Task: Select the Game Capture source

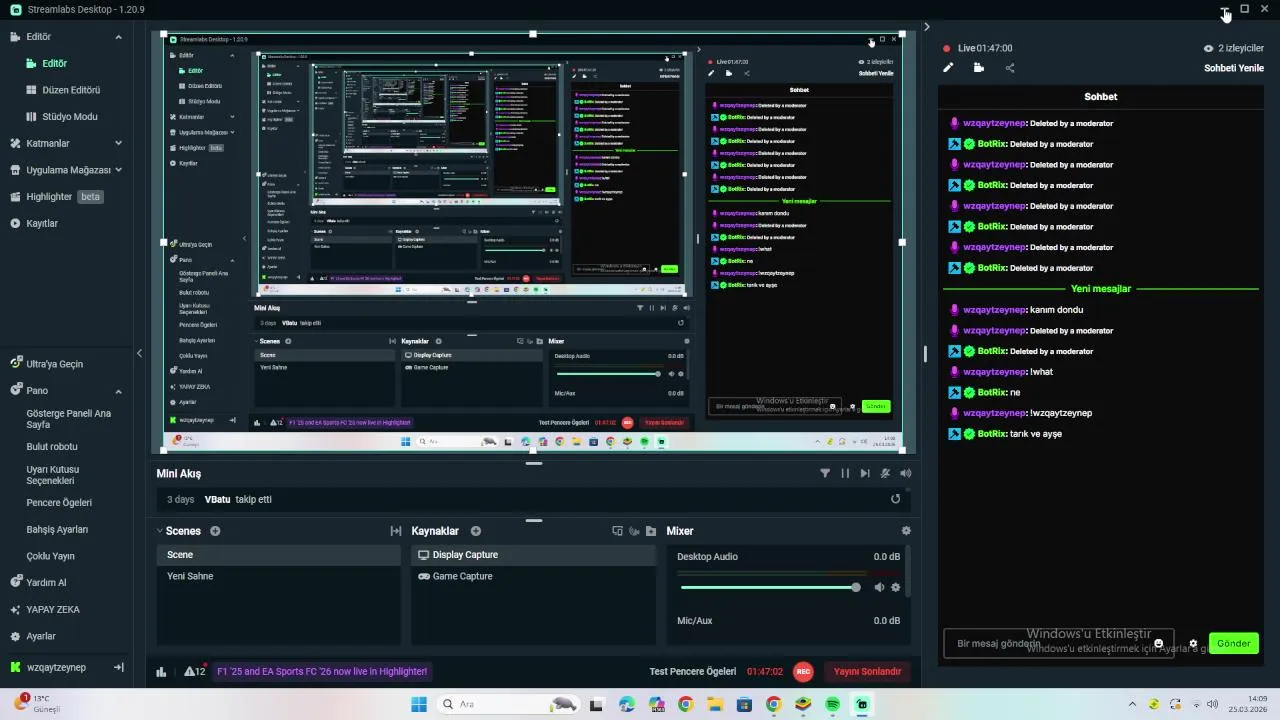Action: (533, 576)
